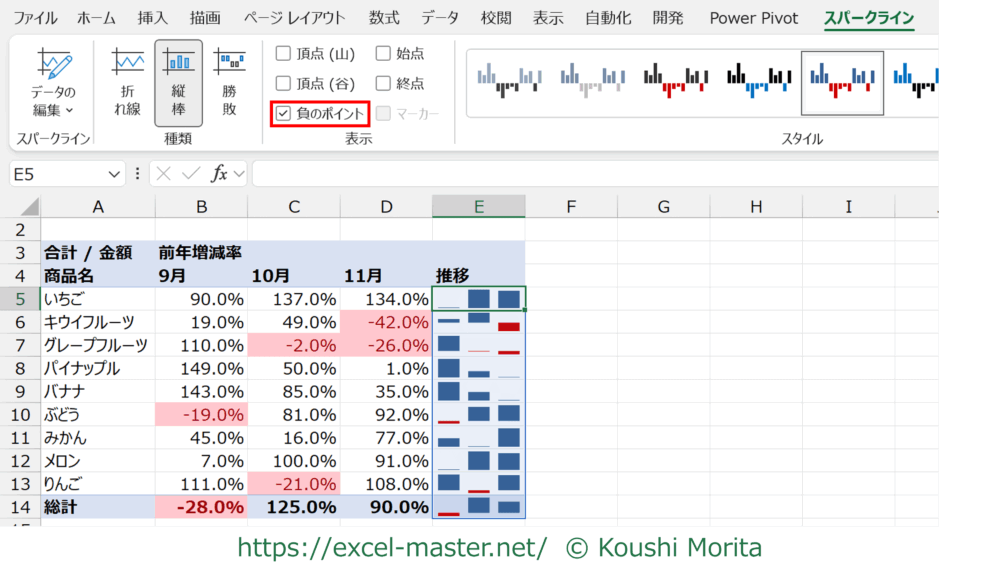Open the Name Box dropdown arrow
The height and width of the screenshot is (563, 1000).
pos(115,174)
